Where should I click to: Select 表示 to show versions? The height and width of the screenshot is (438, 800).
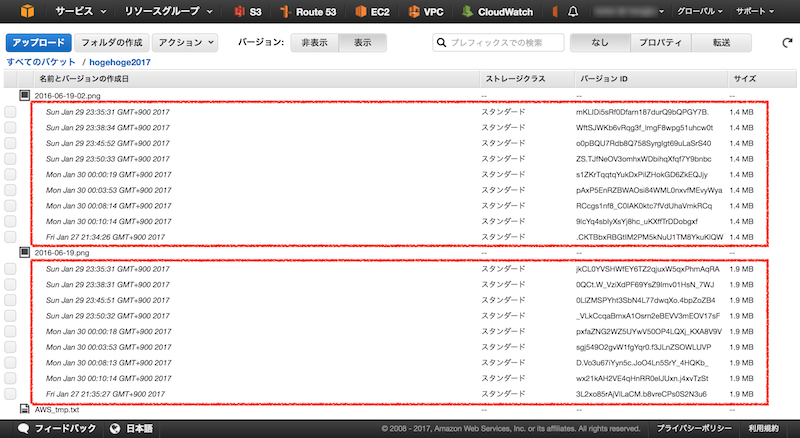363,43
